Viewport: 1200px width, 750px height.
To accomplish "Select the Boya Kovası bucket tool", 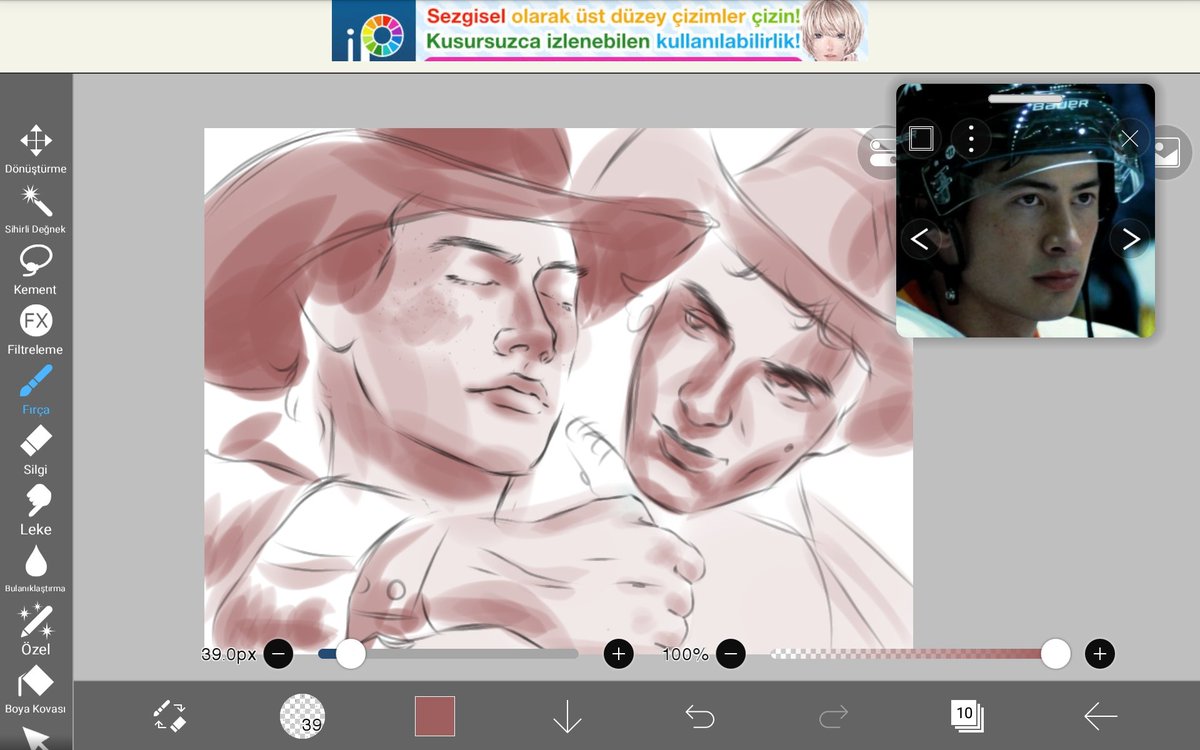I will [36, 689].
